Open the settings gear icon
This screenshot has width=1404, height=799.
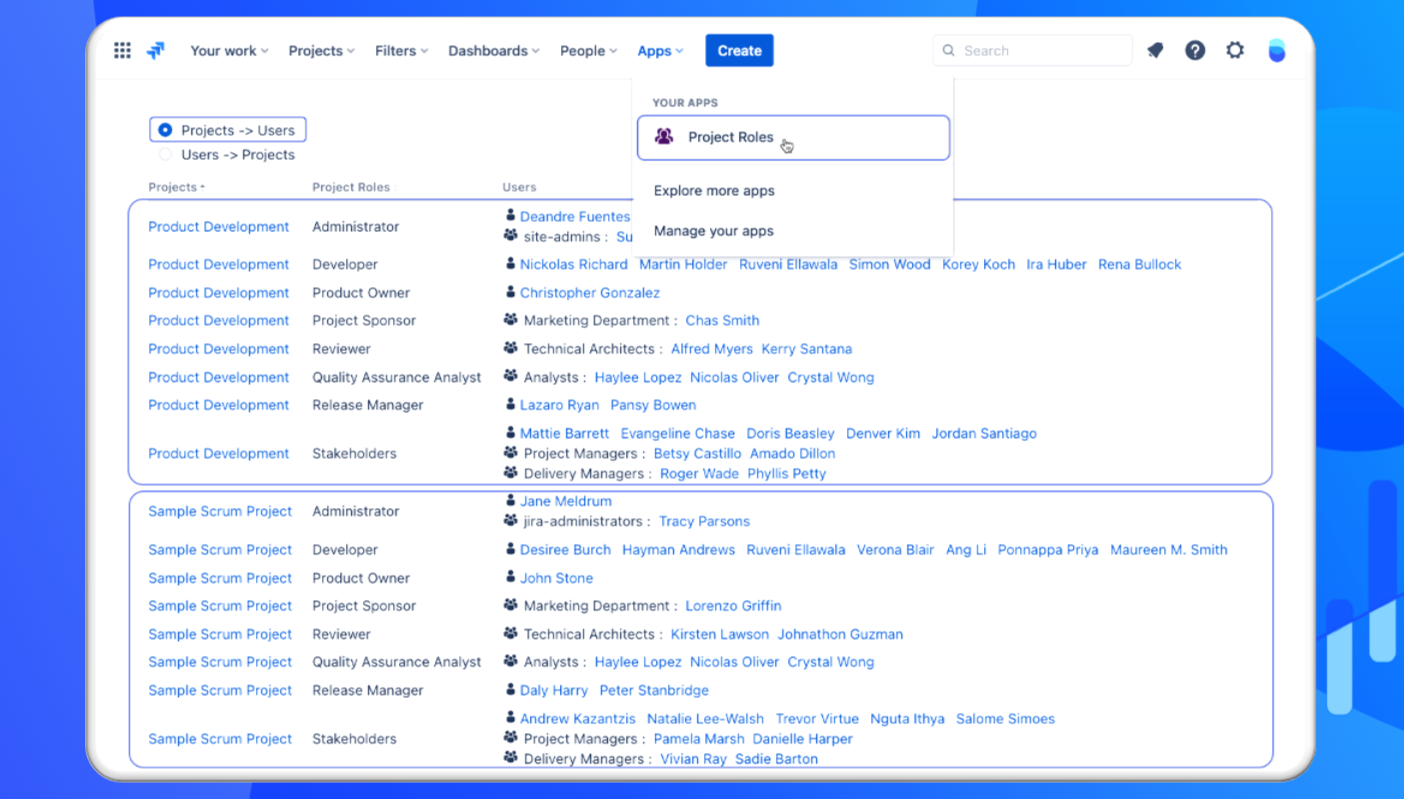1235,51
